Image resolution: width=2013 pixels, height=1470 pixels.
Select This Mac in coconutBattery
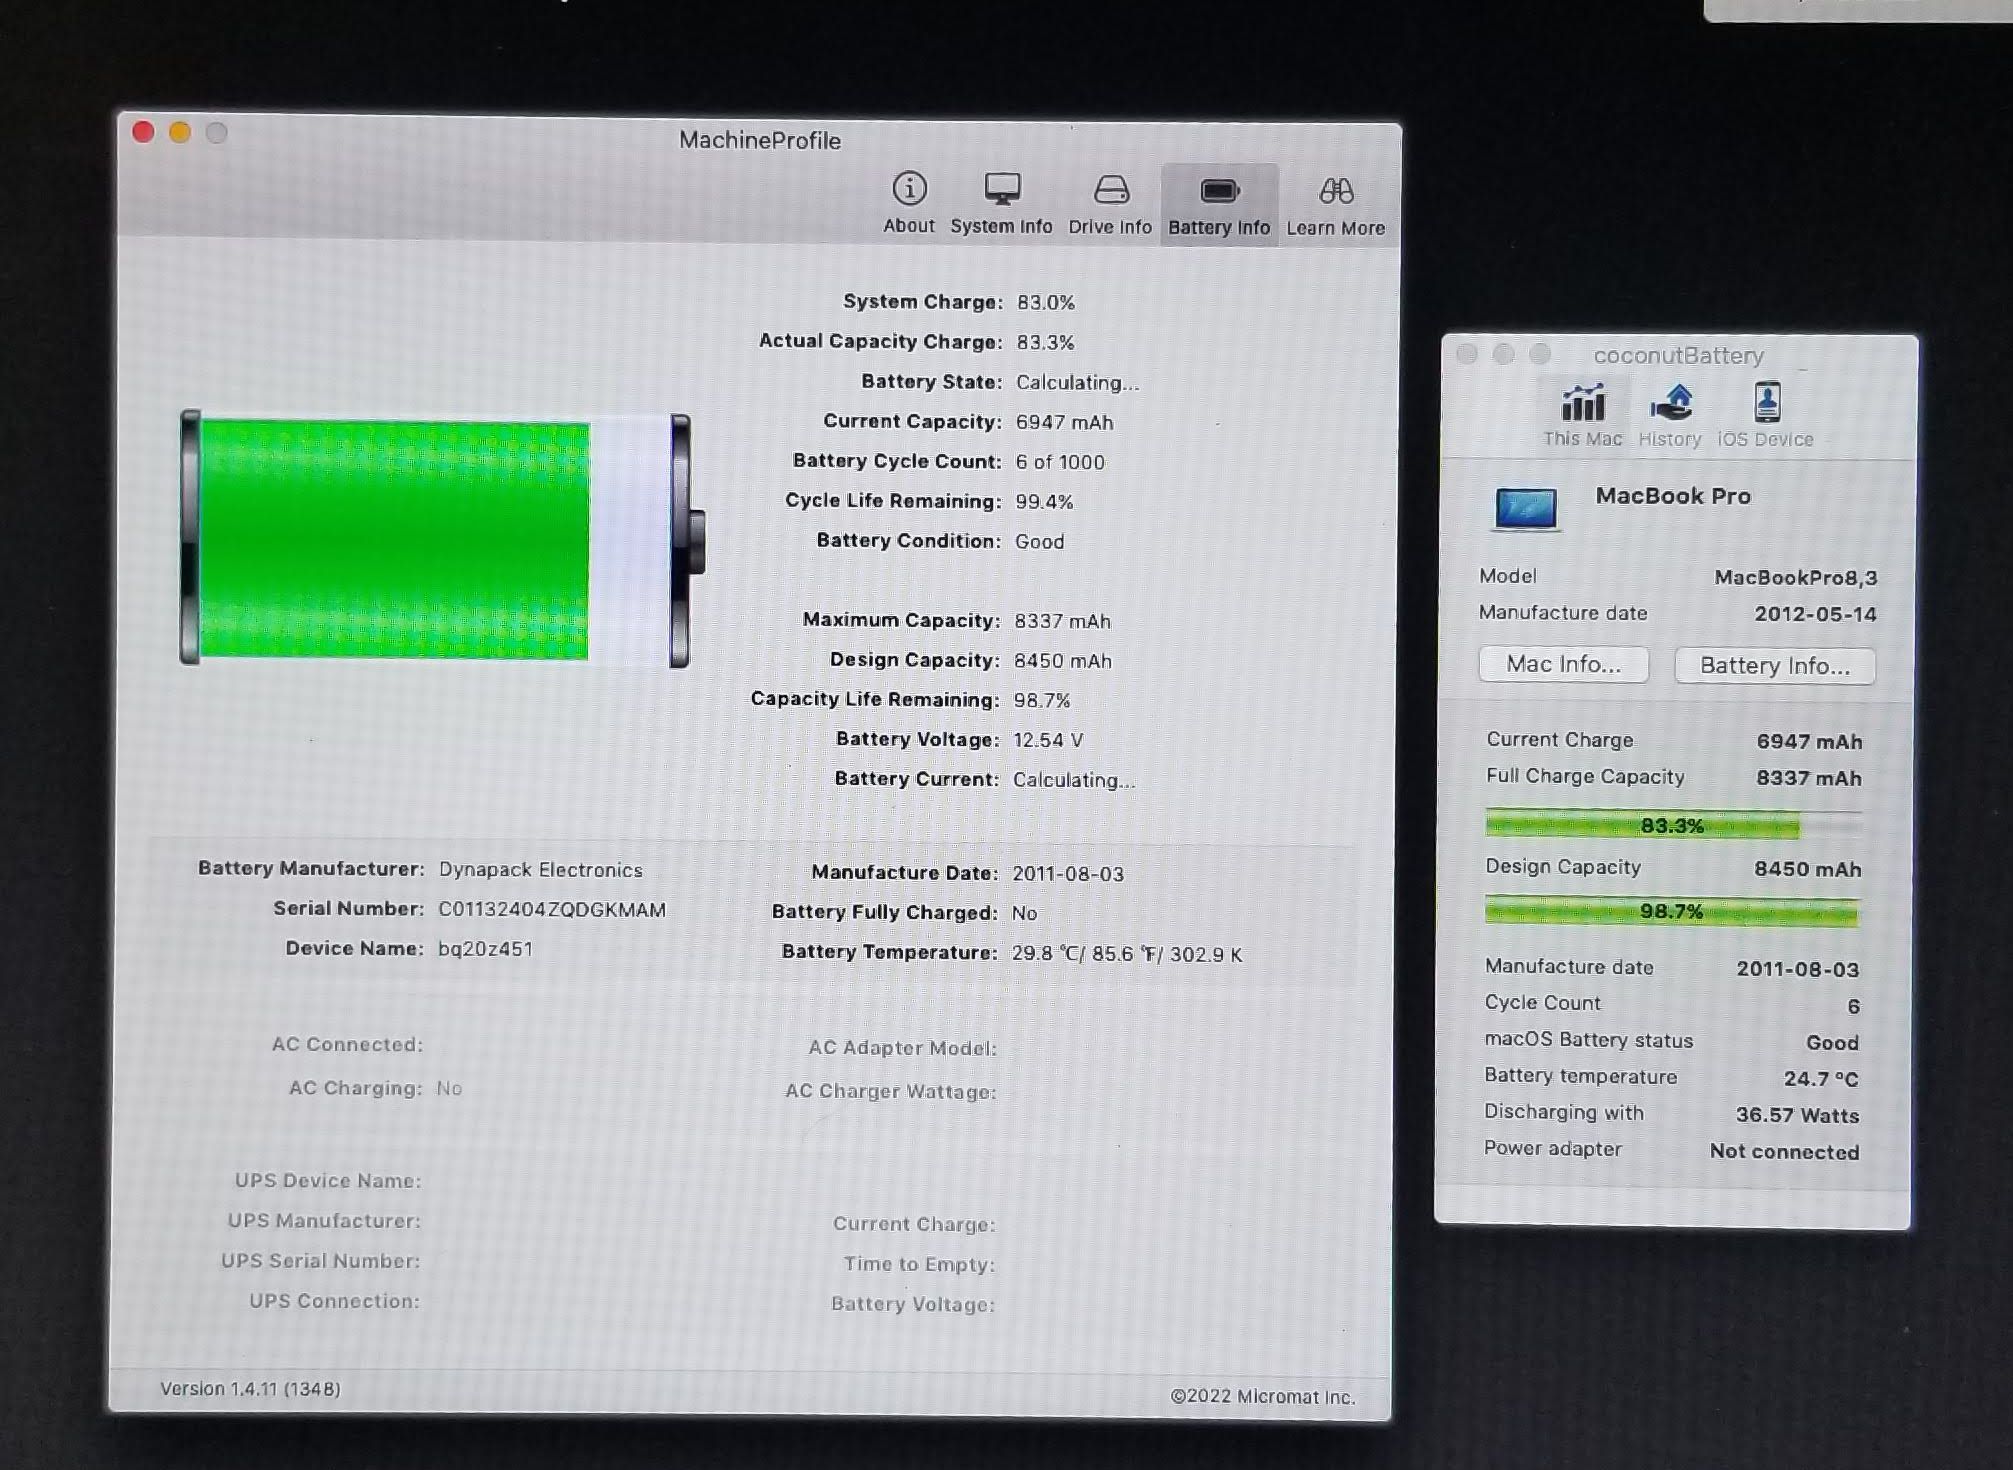point(1582,414)
